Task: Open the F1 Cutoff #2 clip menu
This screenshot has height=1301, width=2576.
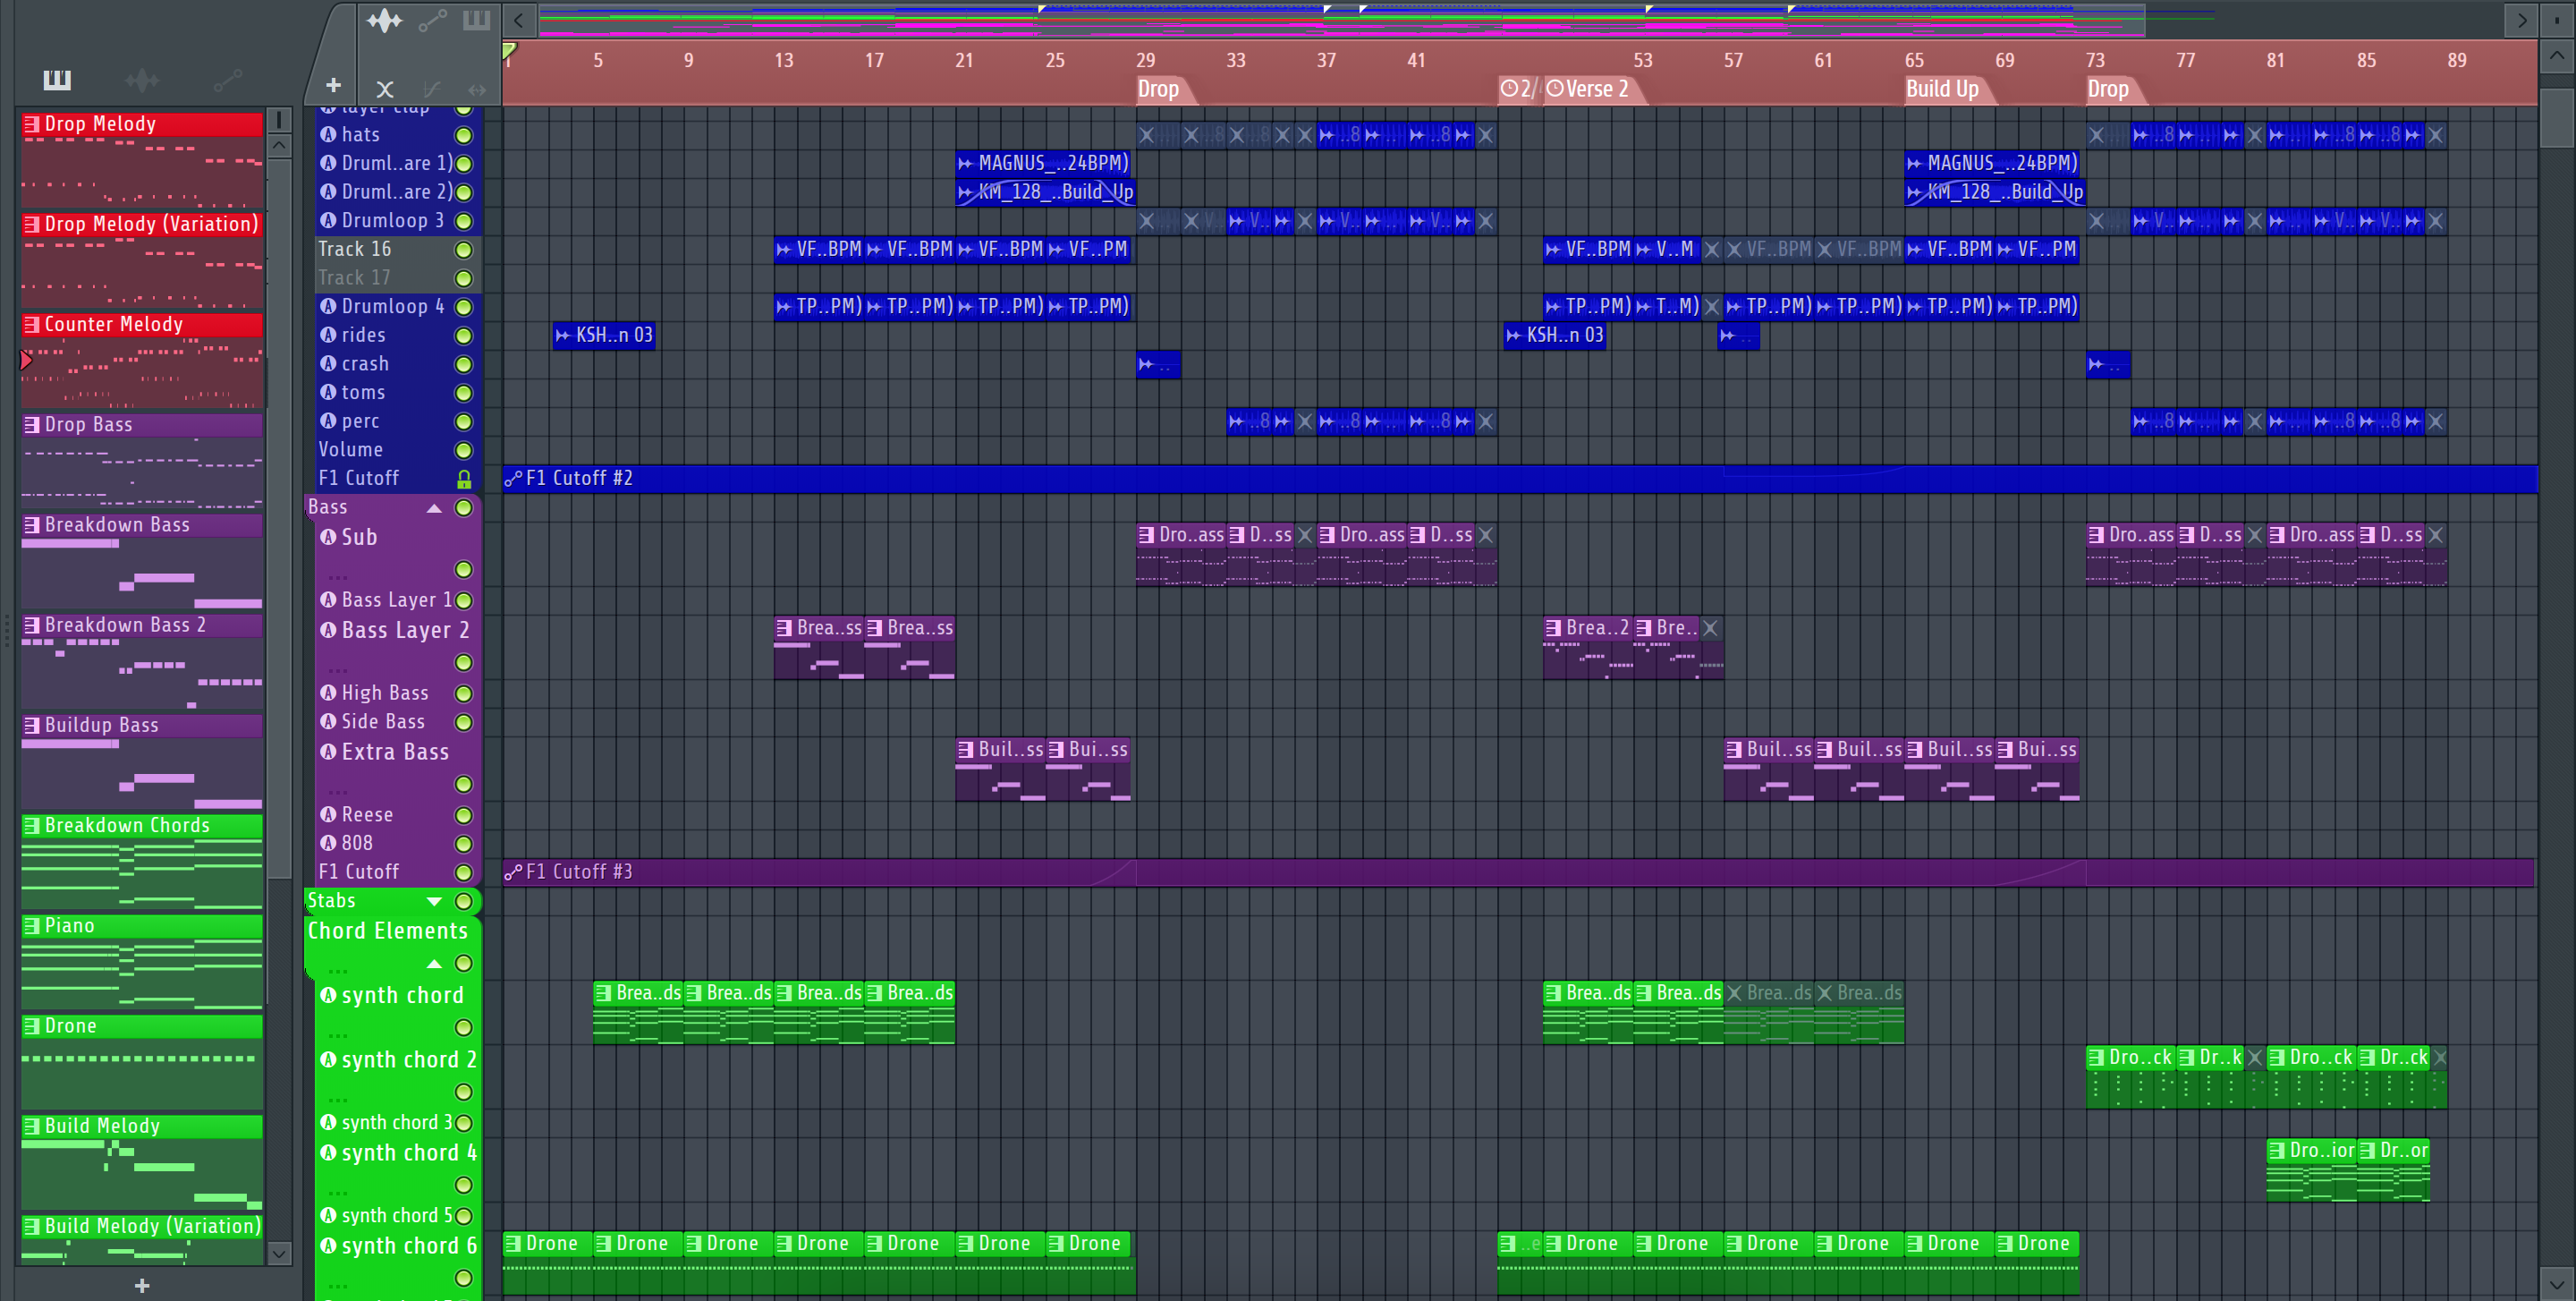Action: tap(513, 479)
